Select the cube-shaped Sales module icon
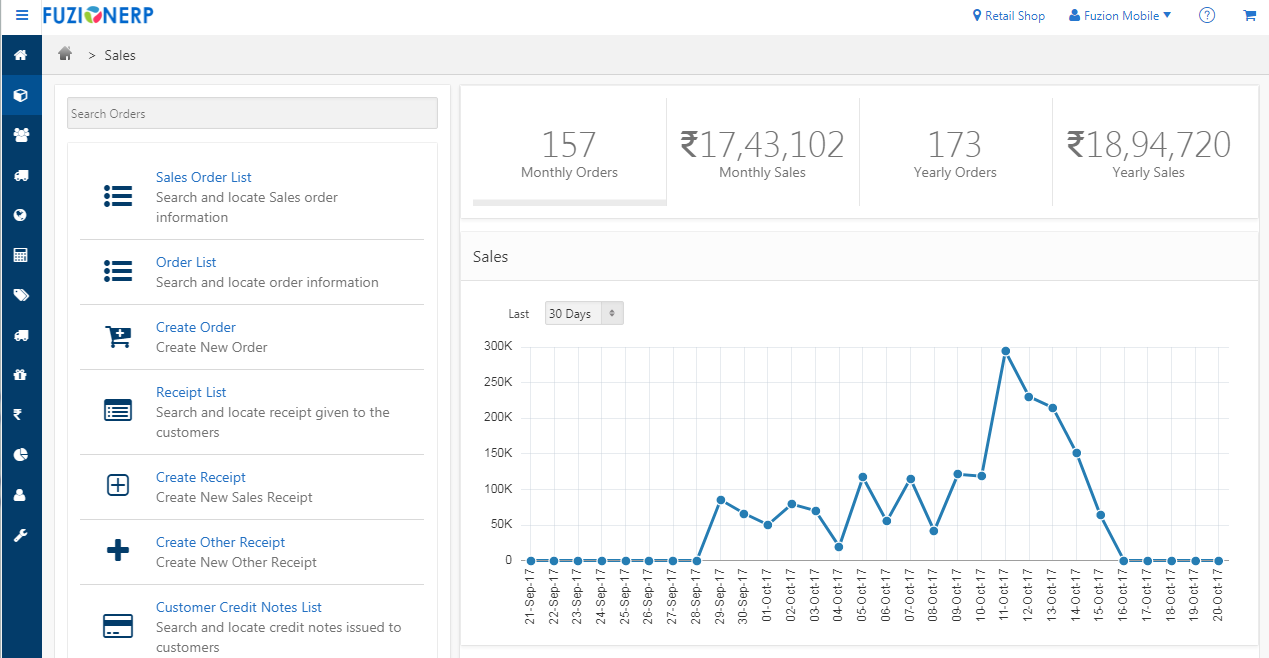 [21, 95]
